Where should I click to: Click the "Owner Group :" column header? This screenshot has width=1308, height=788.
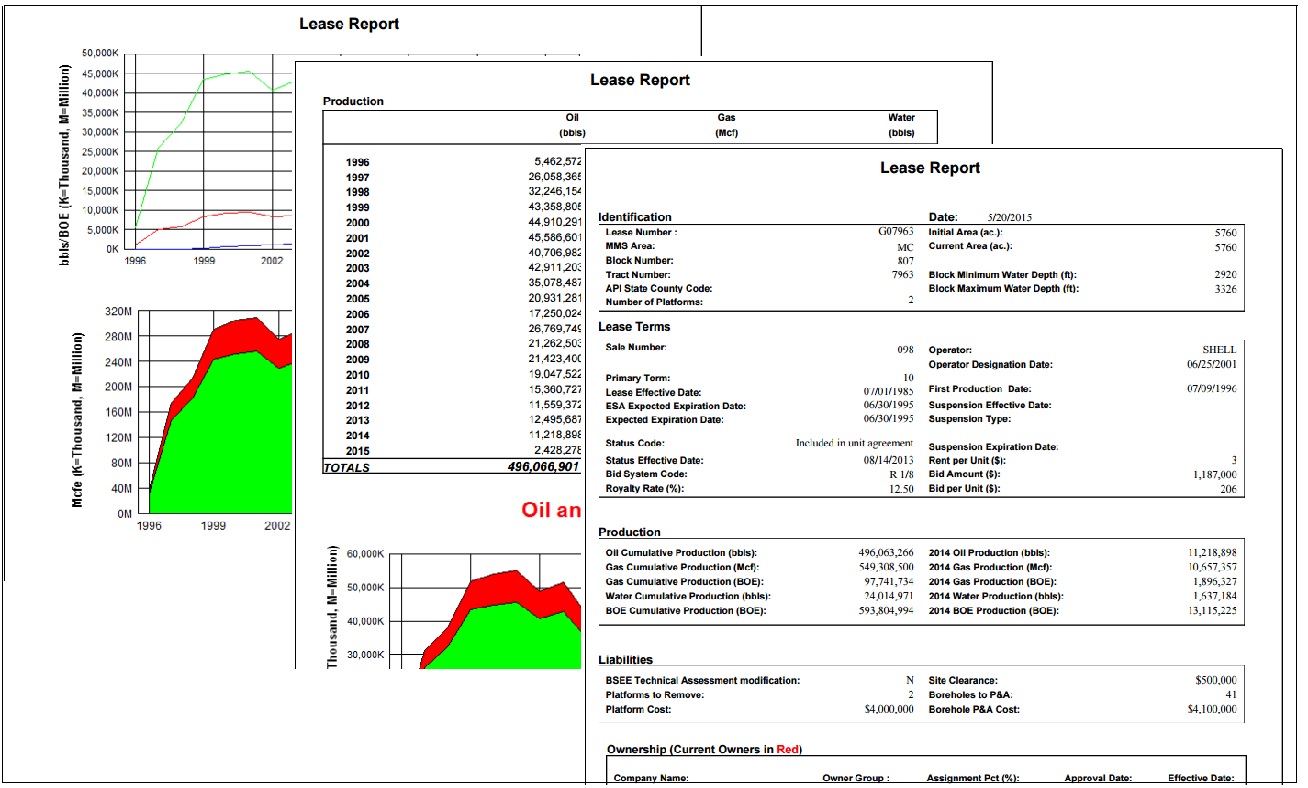[x=856, y=778]
